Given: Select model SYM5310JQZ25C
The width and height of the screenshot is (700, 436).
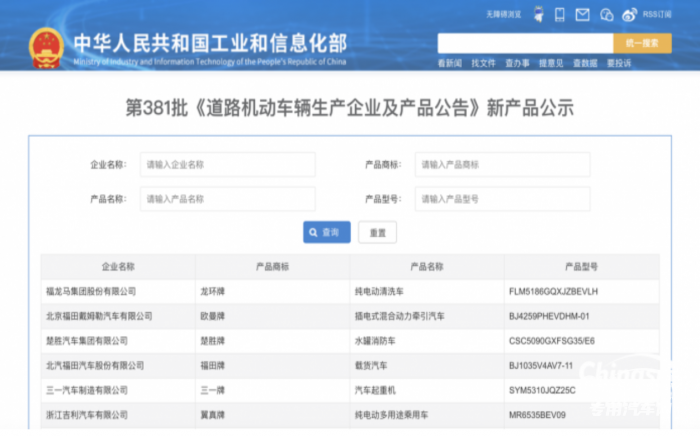Looking at the screenshot, I should (x=542, y=390).
